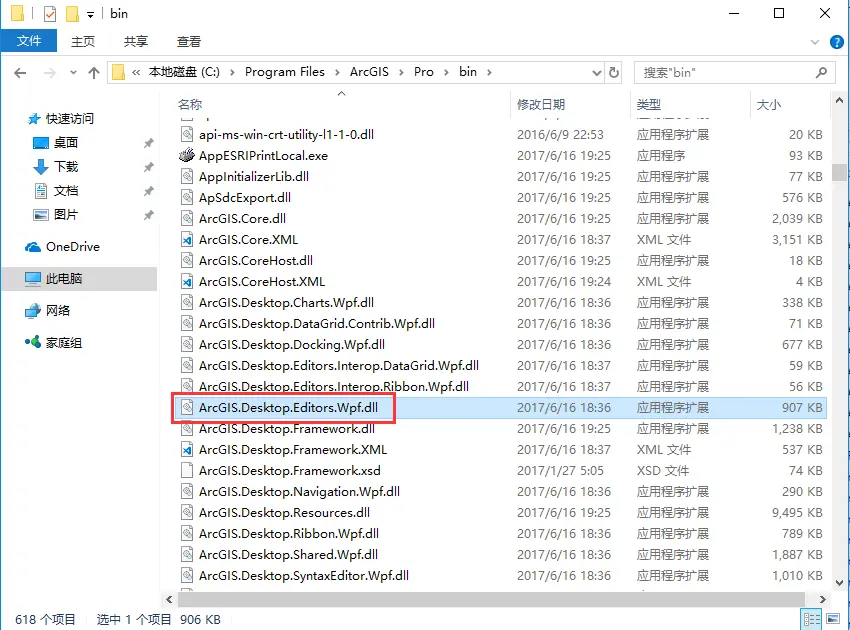The width and height of the screenshot is (850, 630).
Task: Click 本地磁盘 (C:) in the address path
Action: [184, 72]
